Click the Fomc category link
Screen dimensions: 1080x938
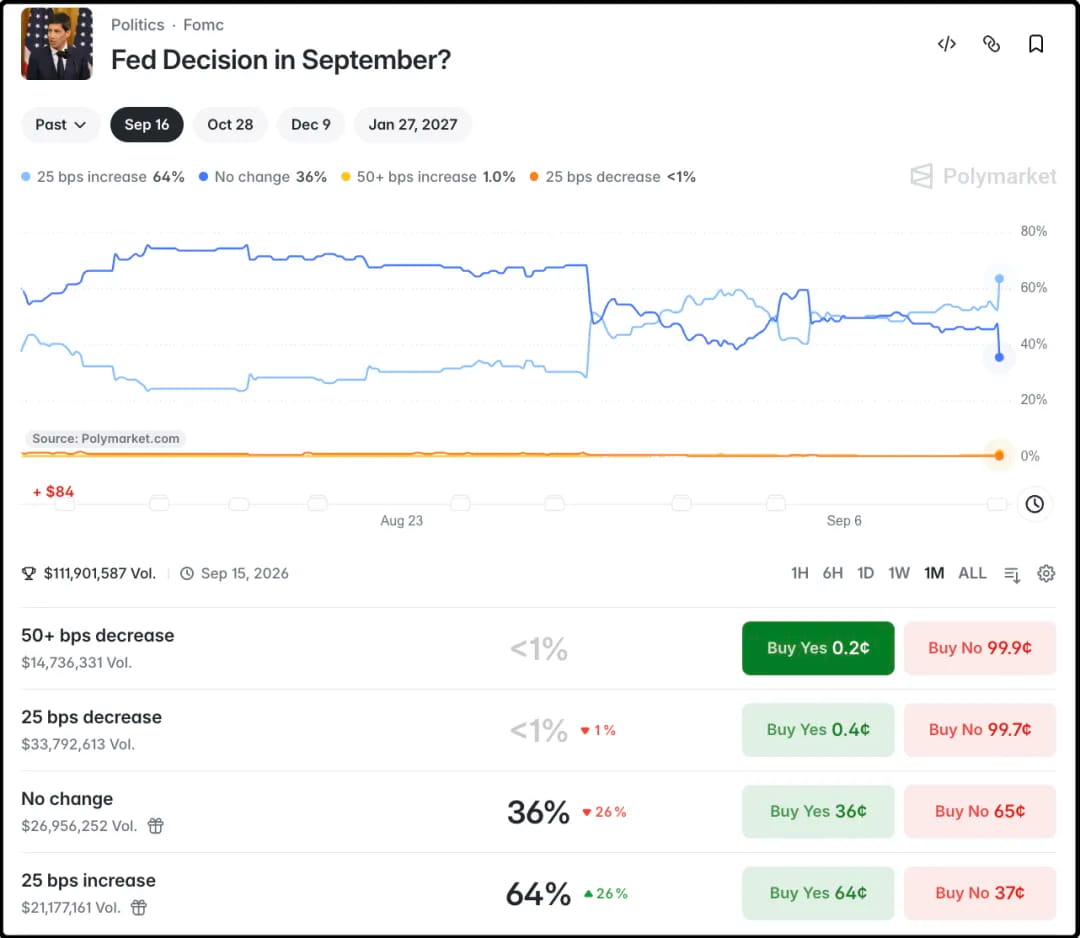click(203, 25)
